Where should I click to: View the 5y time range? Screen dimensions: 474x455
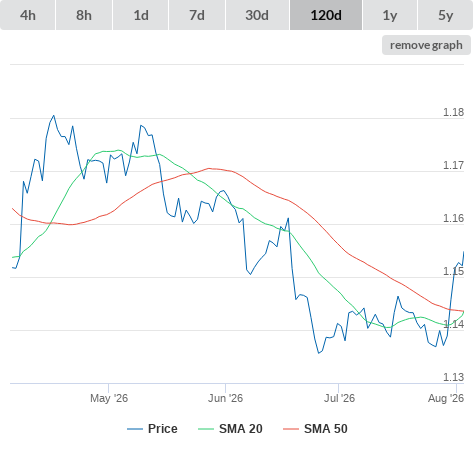446,15
